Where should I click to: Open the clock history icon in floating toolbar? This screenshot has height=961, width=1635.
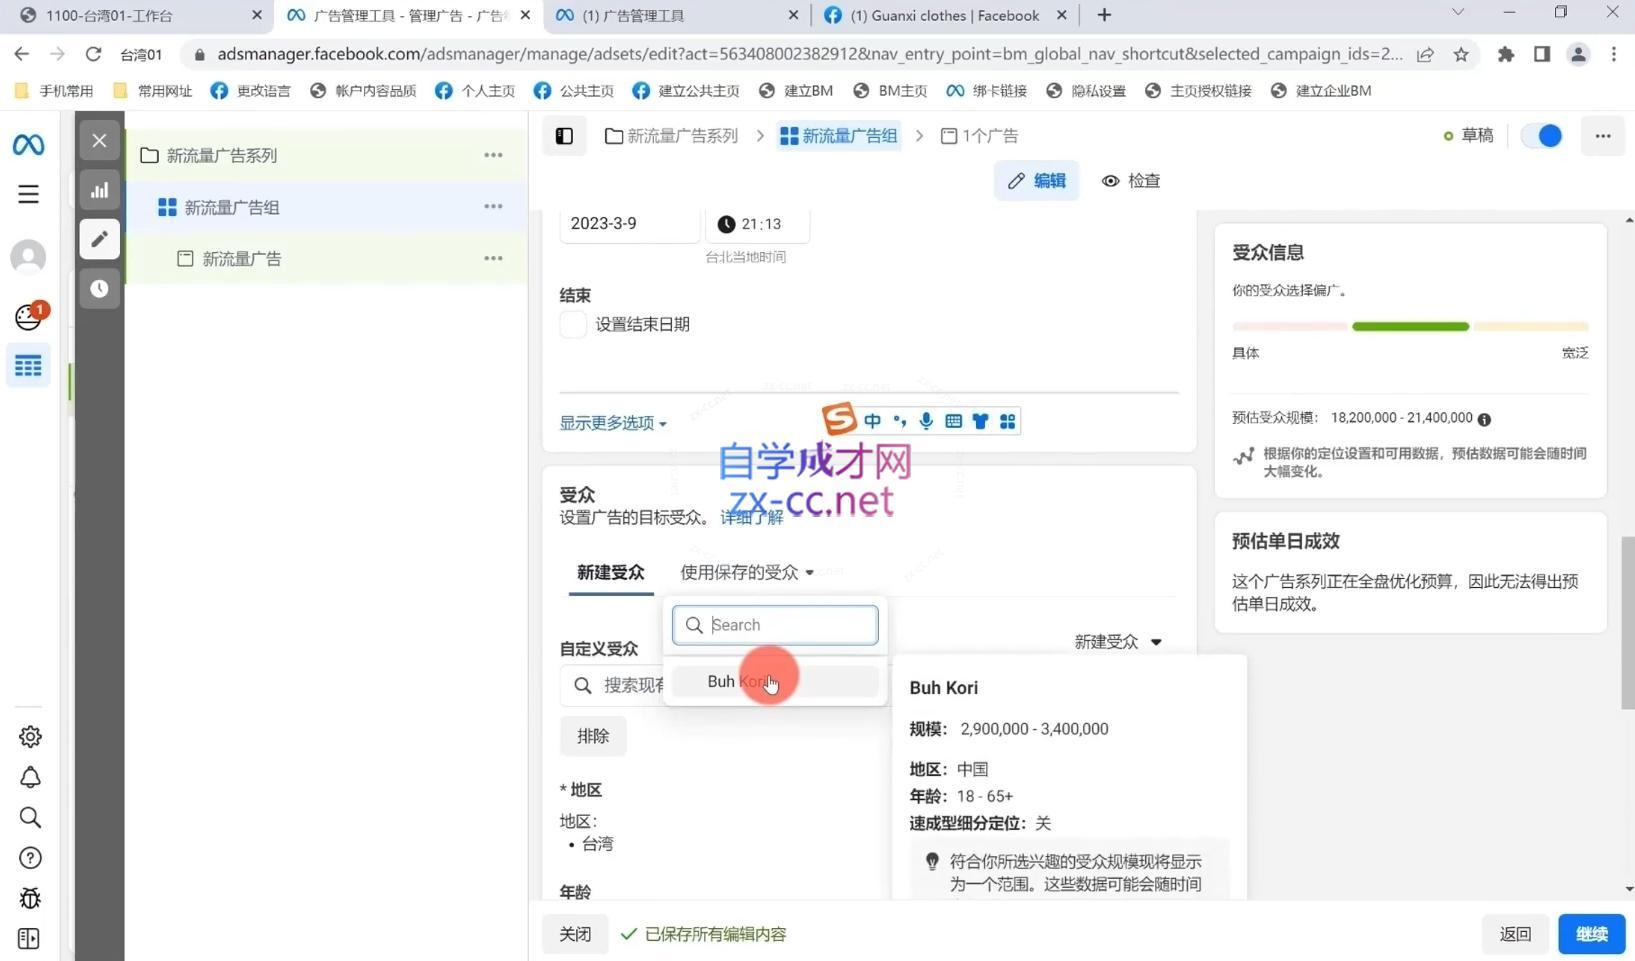[99, 288]
